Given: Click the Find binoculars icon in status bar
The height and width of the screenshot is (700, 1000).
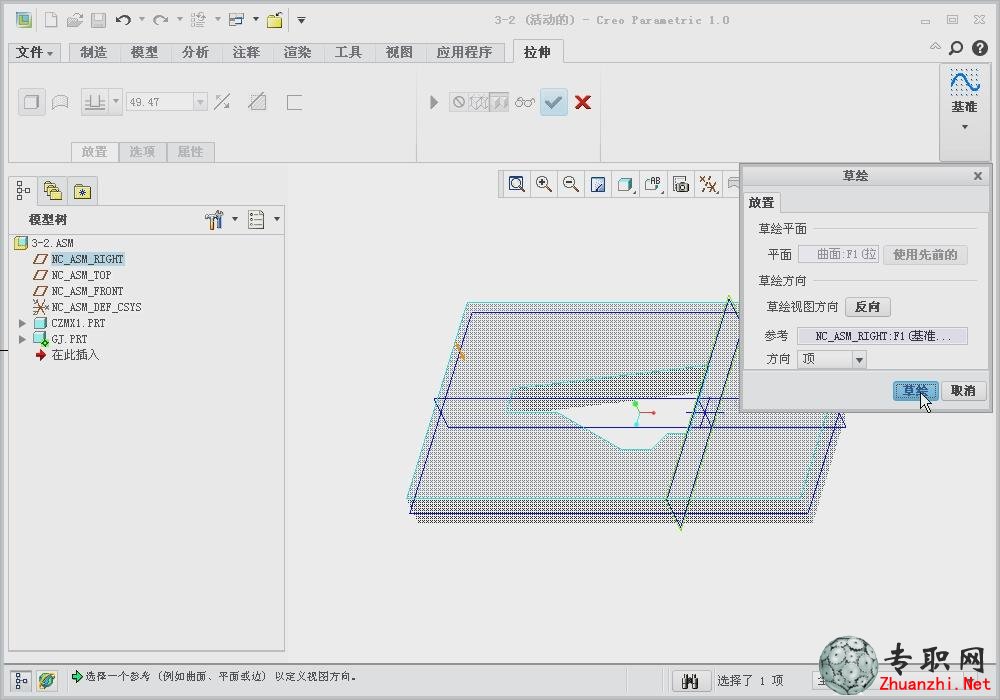Looking at the screenshot, I should 691,680.
